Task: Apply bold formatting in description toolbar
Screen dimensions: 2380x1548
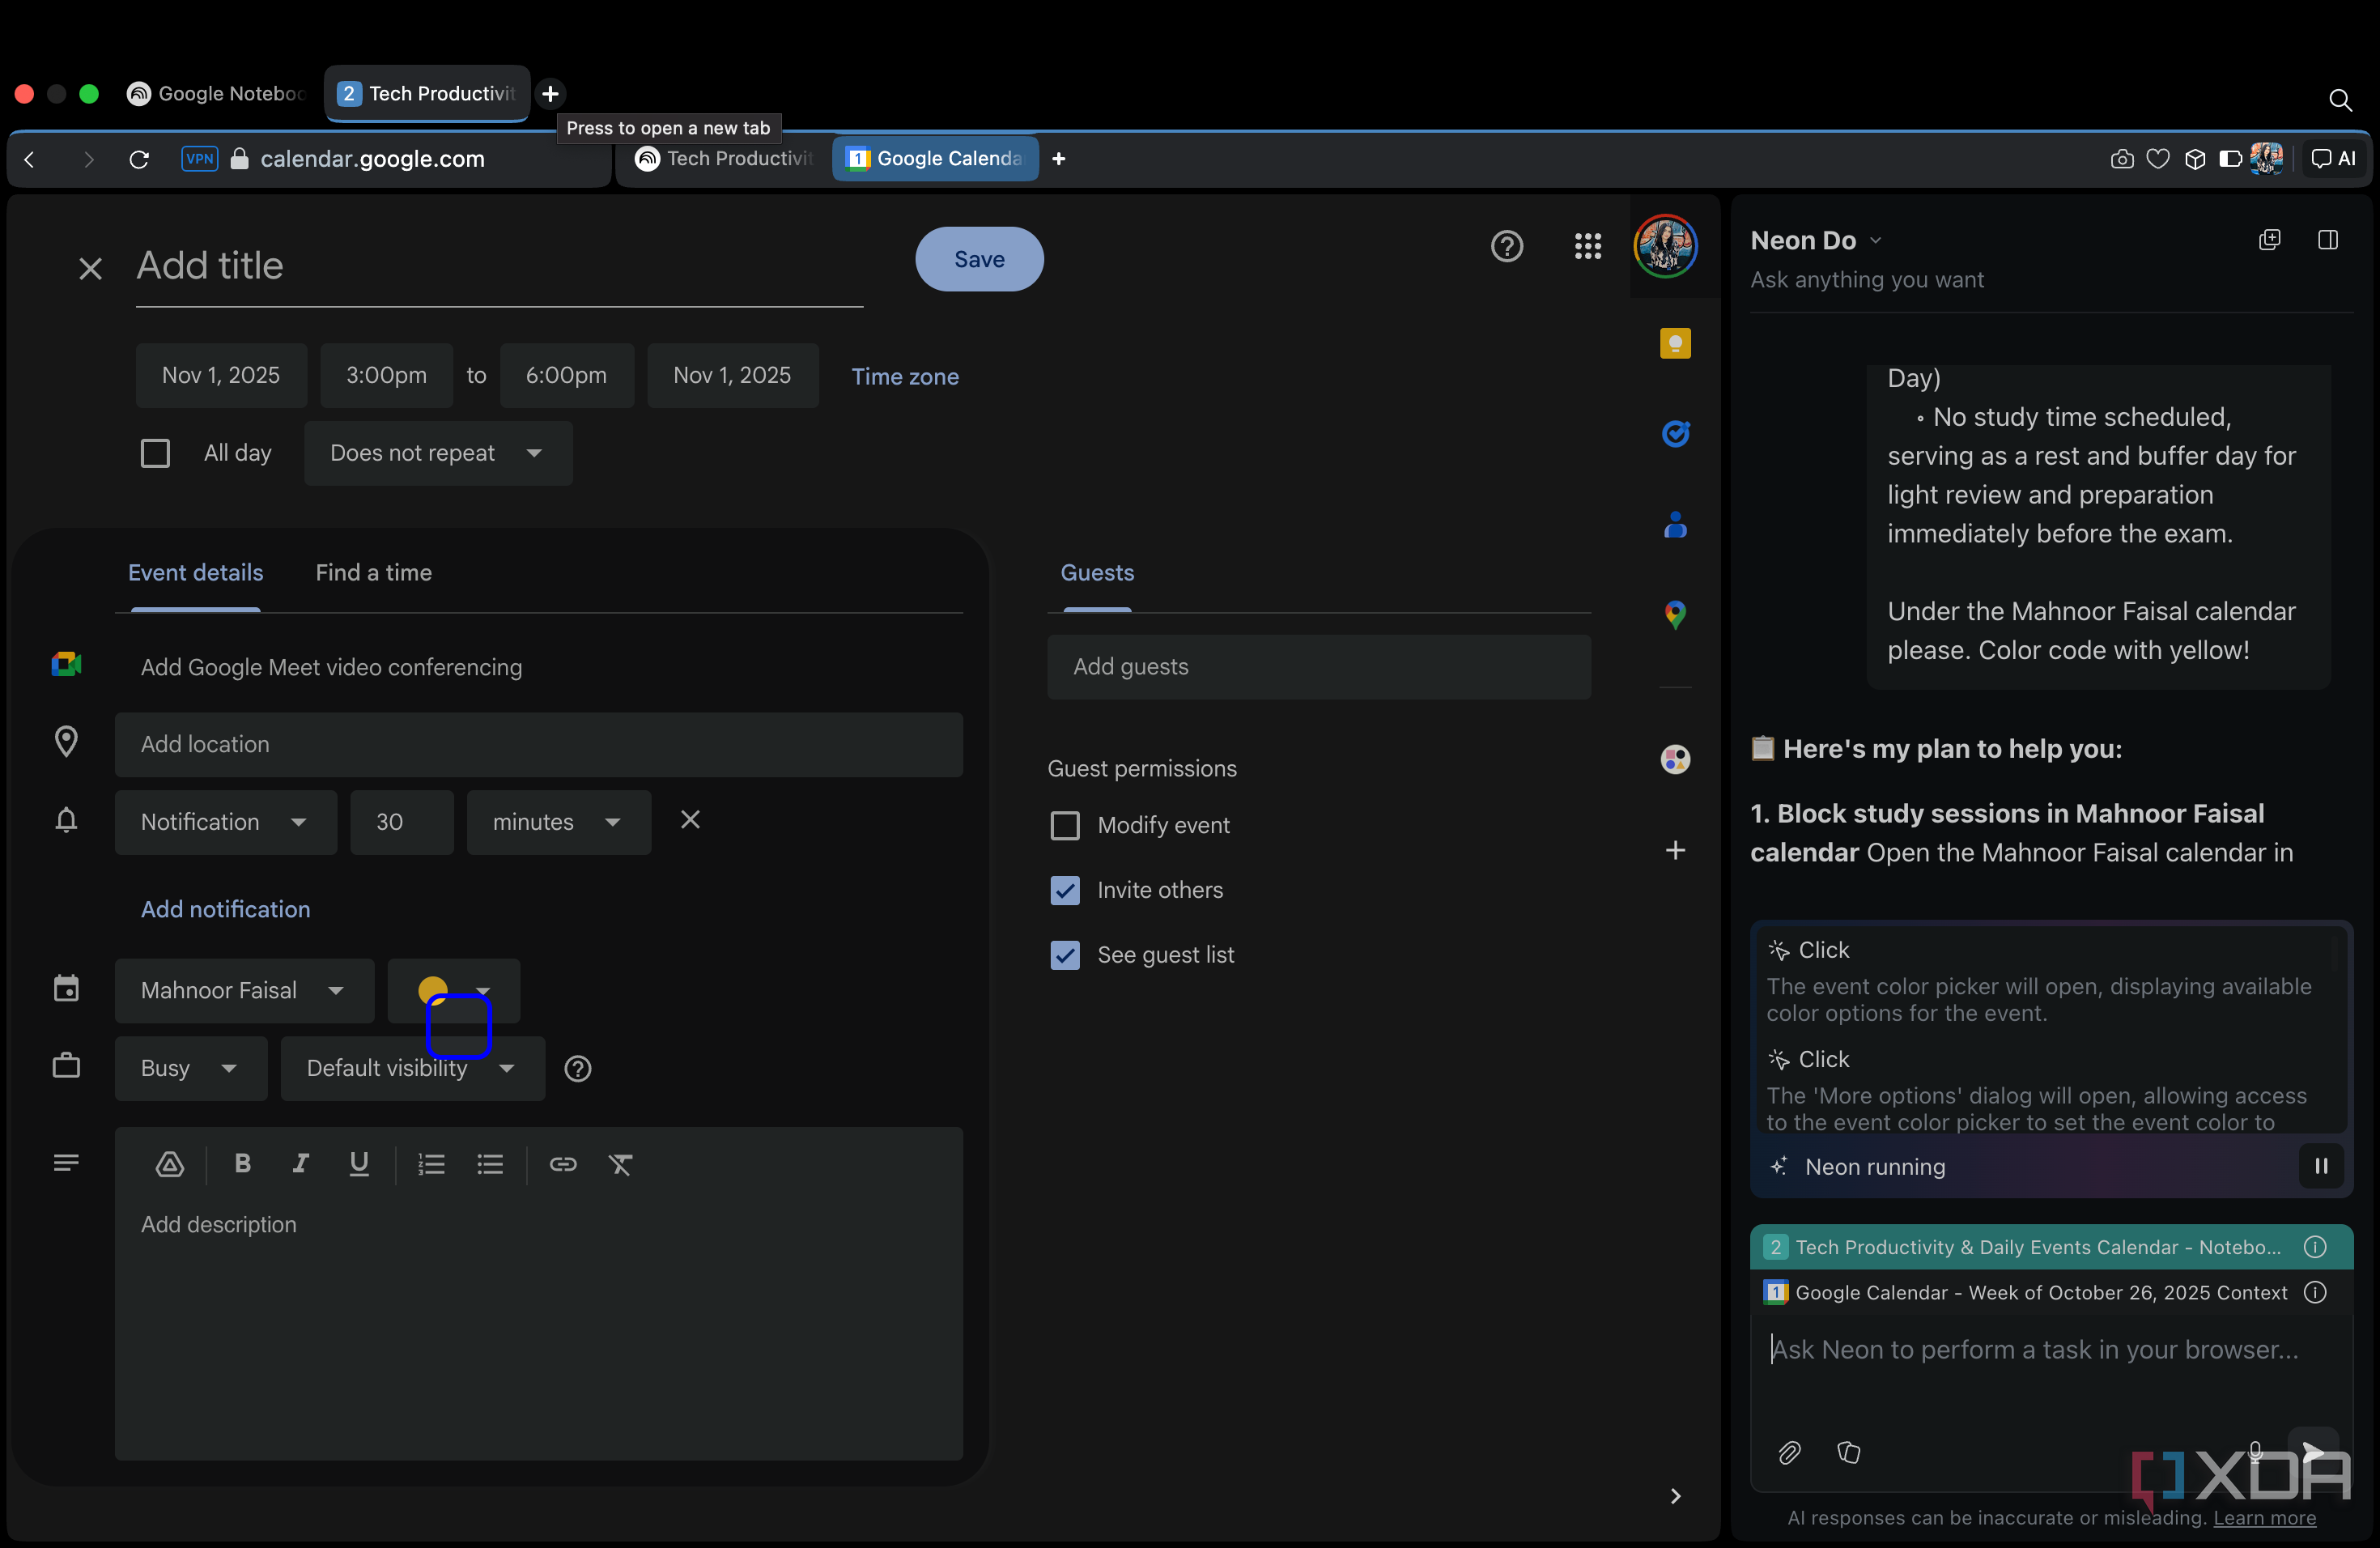Action: [x=242, y=1163]
